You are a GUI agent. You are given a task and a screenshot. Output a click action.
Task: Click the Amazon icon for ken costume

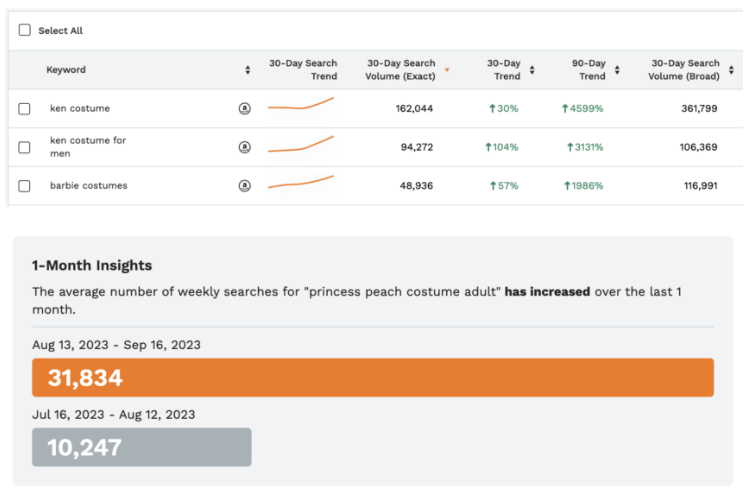click(245, 108)
